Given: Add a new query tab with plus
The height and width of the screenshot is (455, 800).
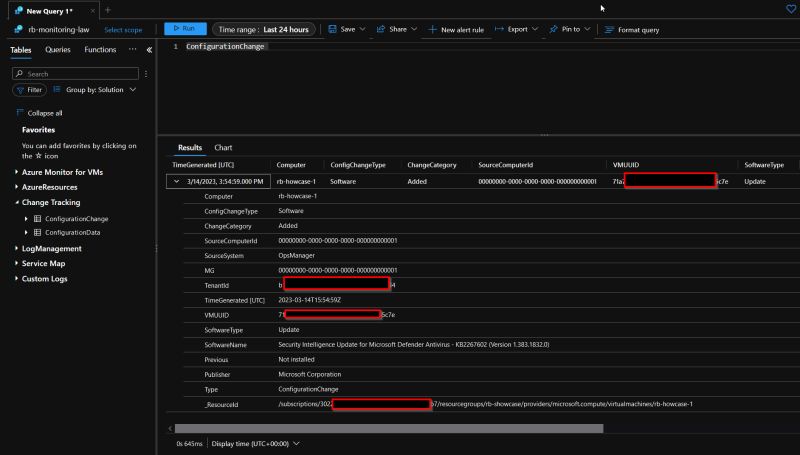Looking at the screenshot, I should tap(108, 10).
